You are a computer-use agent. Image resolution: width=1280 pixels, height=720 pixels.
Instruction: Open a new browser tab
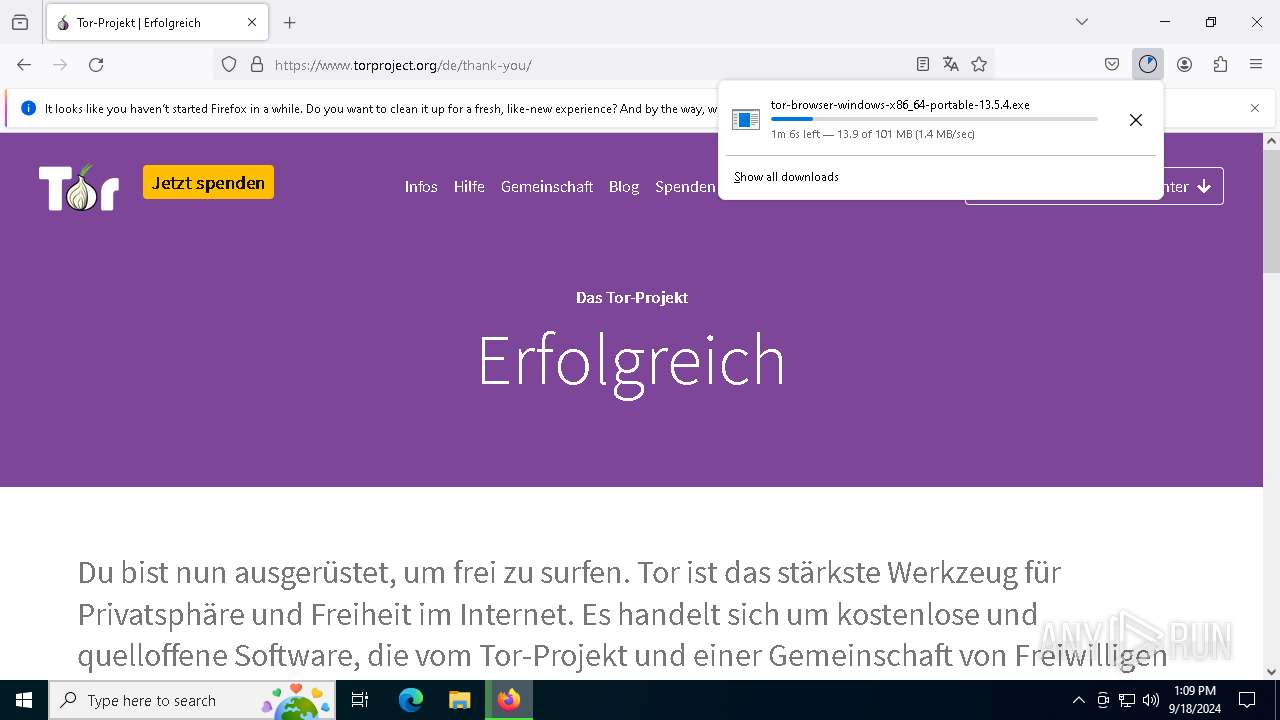click(x=290, y=22)
